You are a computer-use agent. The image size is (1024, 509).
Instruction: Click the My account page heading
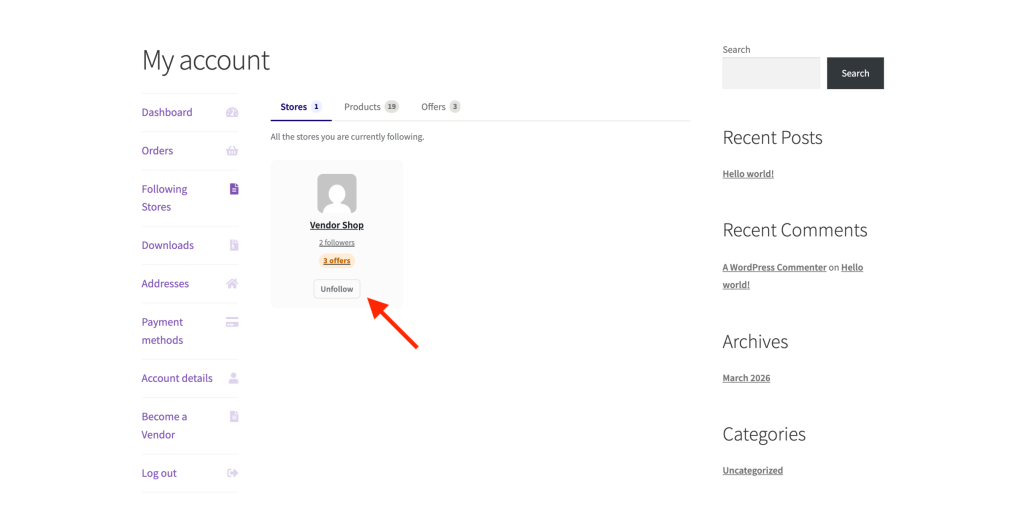coord(206,60)
